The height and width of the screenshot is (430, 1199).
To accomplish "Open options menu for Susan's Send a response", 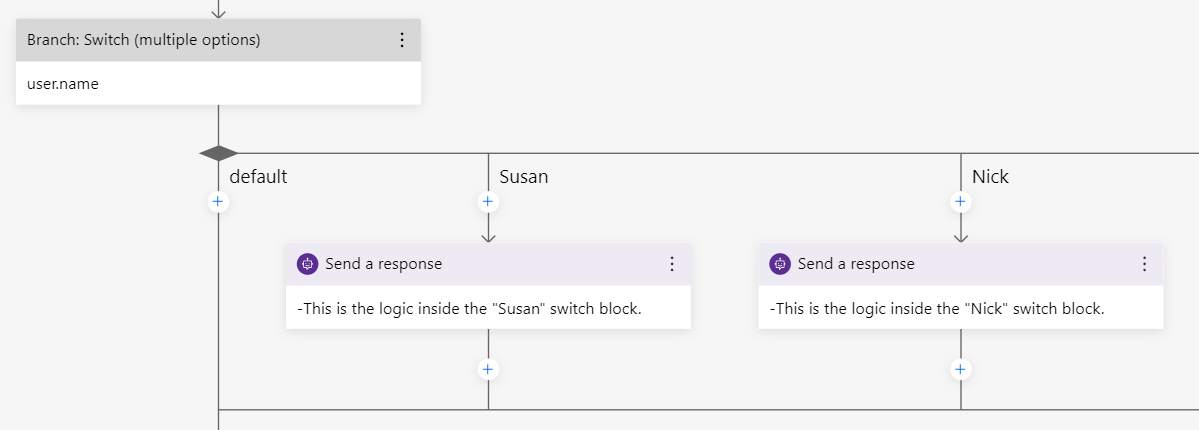I will pos(672,264).
